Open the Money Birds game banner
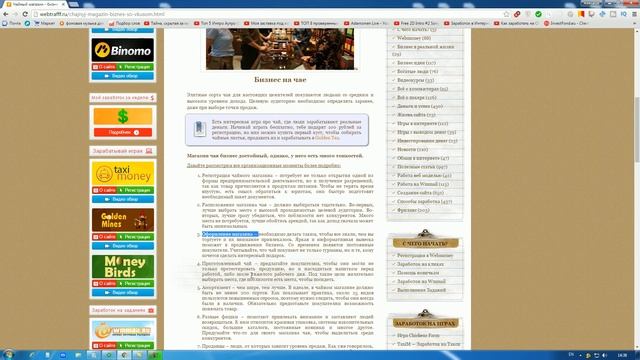The image size is (640, 360). point(123,267)
